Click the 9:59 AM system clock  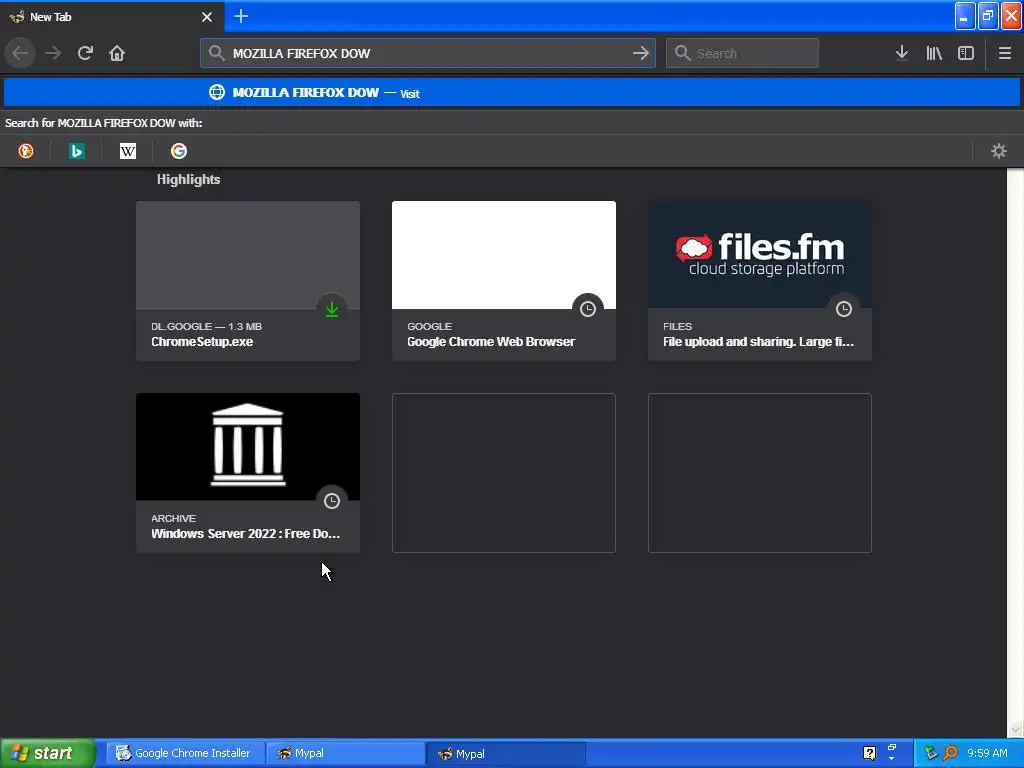tap(987, 753)
